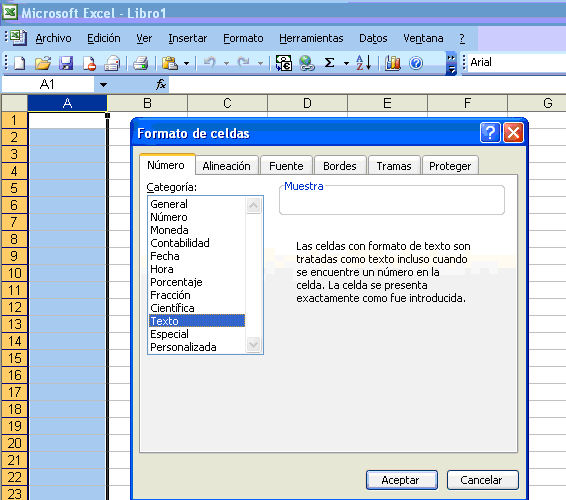This screenshot has width=566, height=500.
Task: Expand toolbar options chevron
Action: pos(451,64)
